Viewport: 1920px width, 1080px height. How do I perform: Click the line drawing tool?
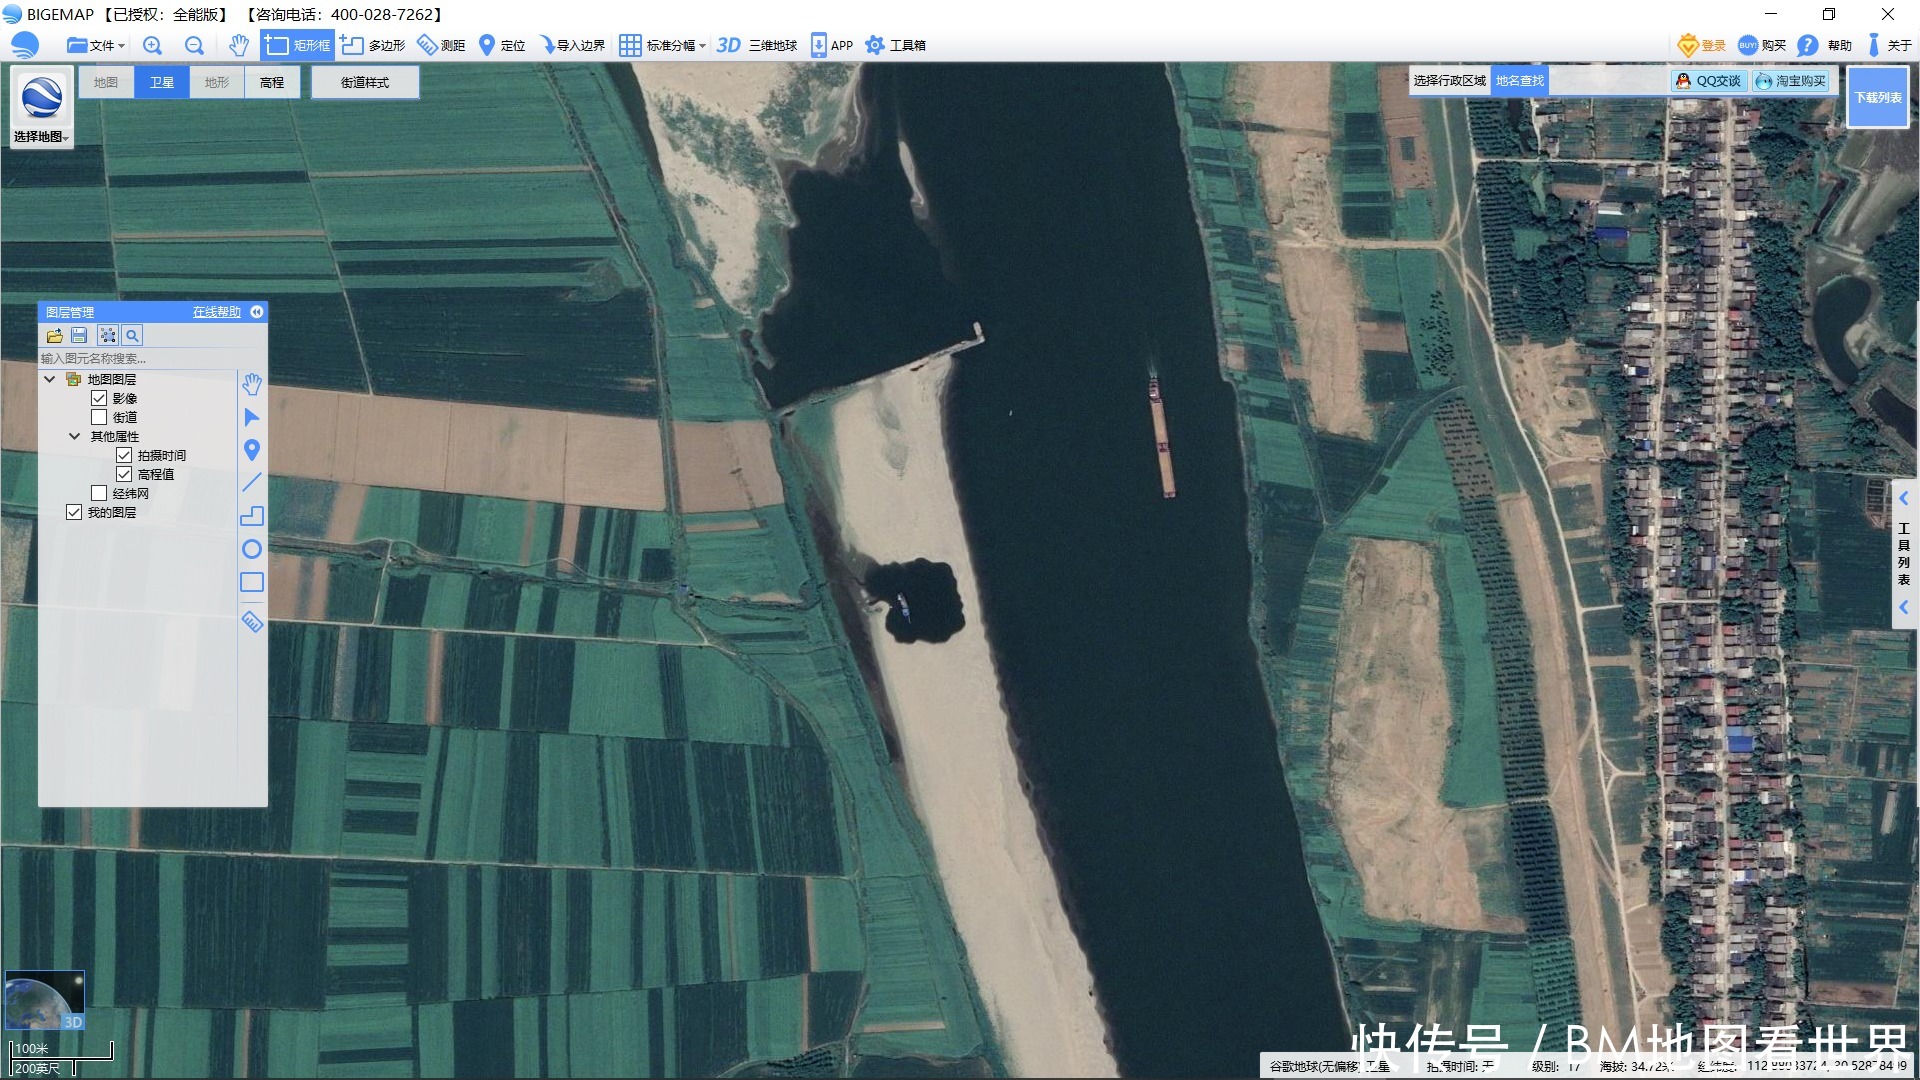(x=252, y=483)
